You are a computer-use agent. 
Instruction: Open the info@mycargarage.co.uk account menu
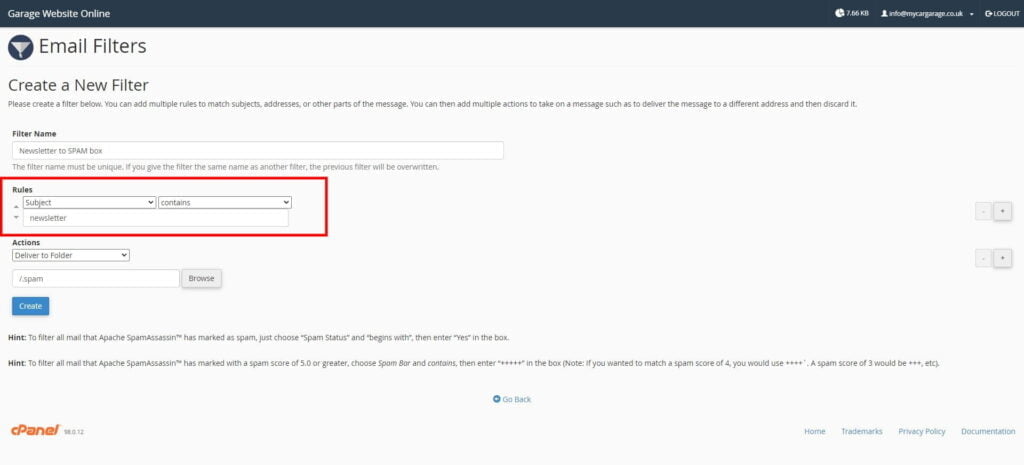[927, 14]
